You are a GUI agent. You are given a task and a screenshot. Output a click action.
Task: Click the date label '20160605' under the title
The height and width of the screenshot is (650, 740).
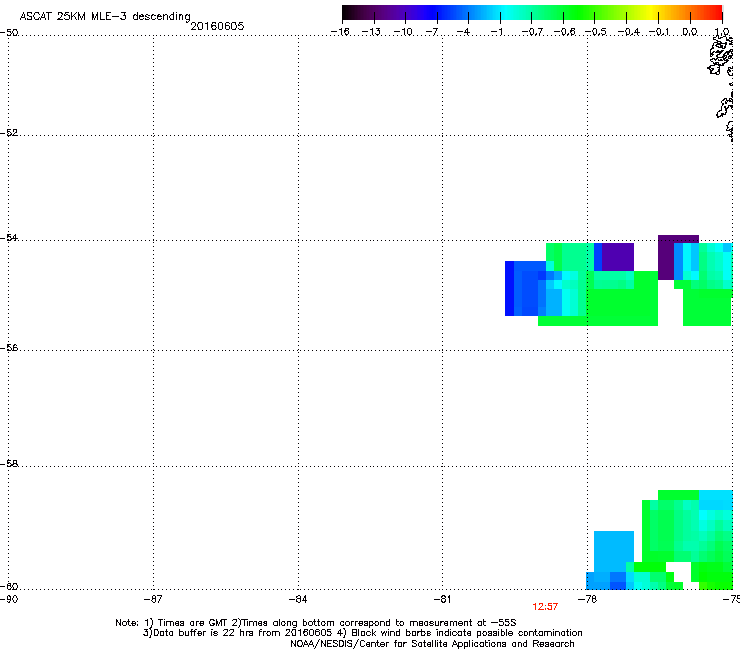pos(217,26)
